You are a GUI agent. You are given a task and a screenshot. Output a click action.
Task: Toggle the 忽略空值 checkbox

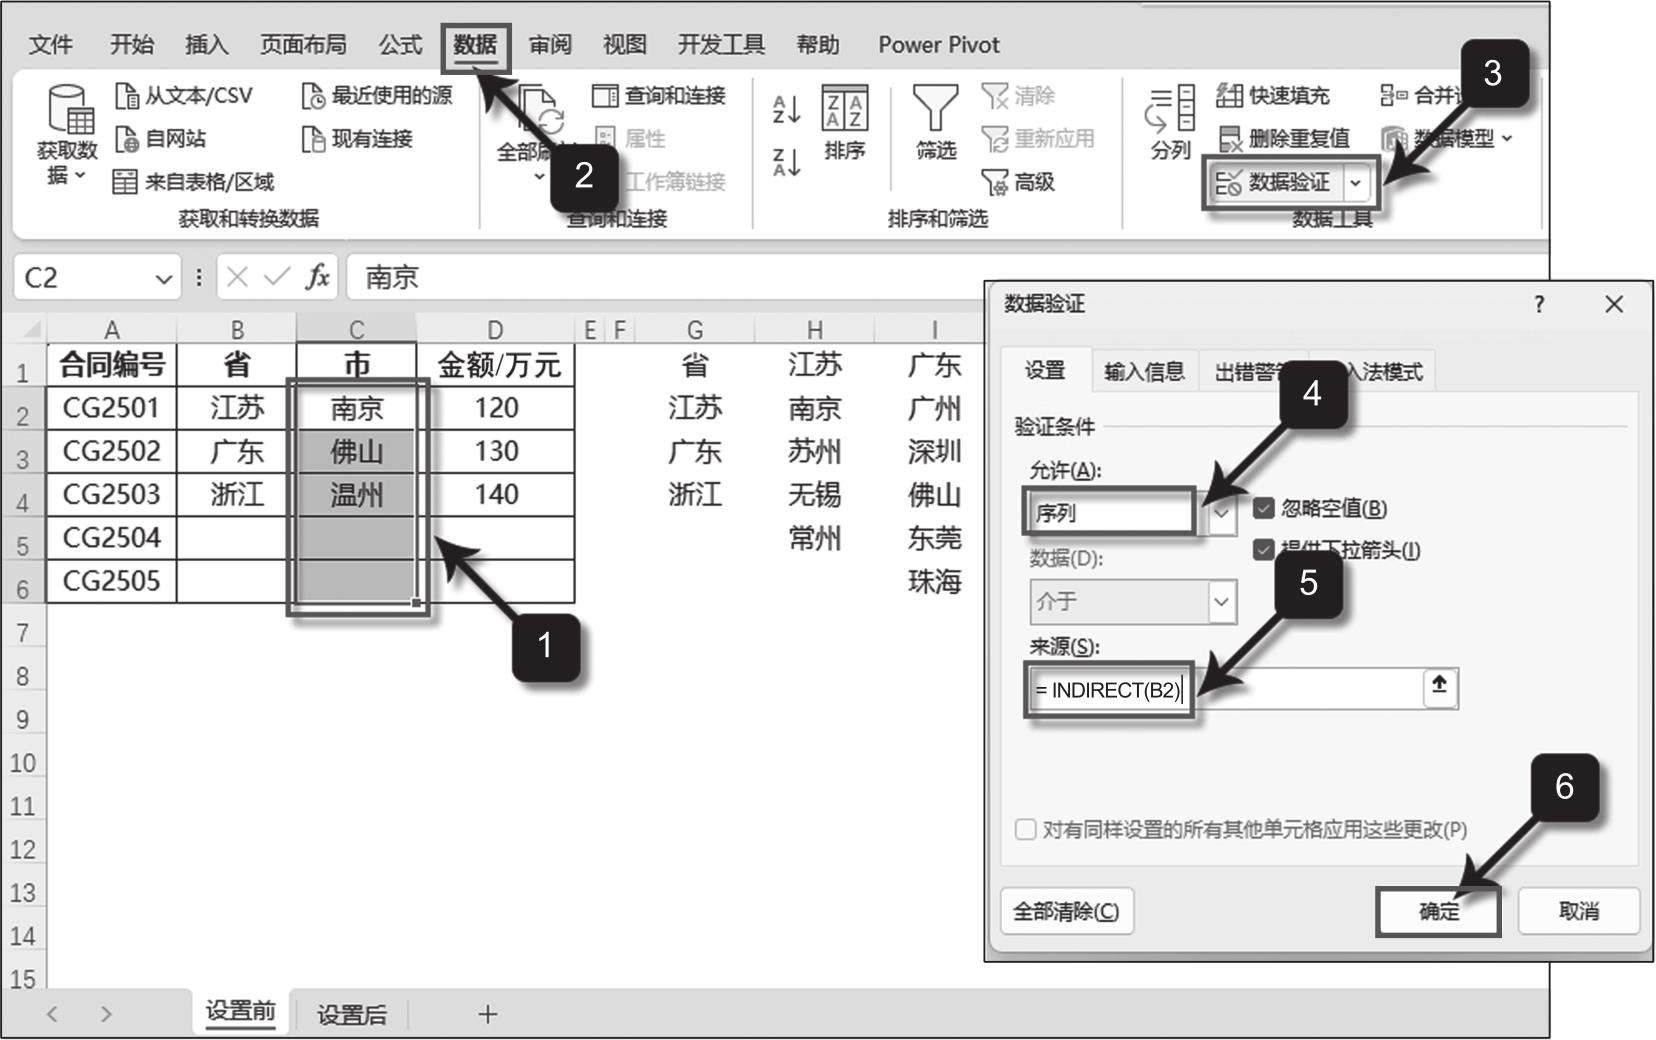[x=1264, y=508]
